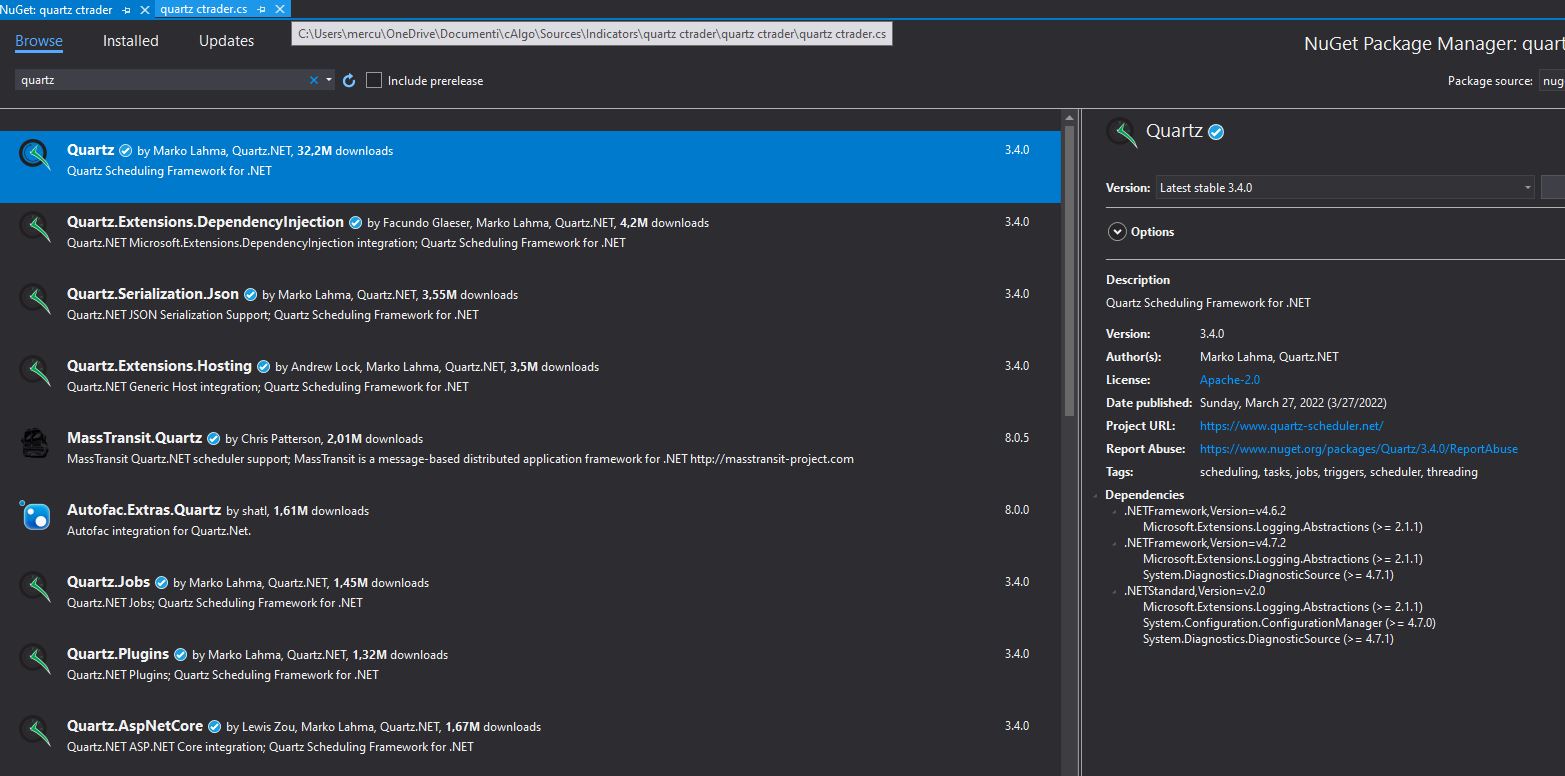1565x776 pixels.
Task: Select the Quartz.Extensions.DependencyInjection package name
Action: click(205, 222)
